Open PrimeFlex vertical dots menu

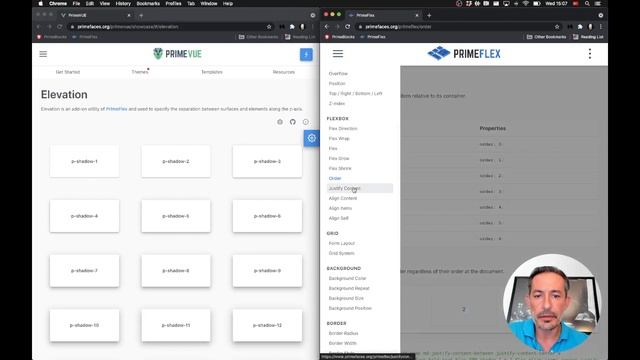[590, 53]
